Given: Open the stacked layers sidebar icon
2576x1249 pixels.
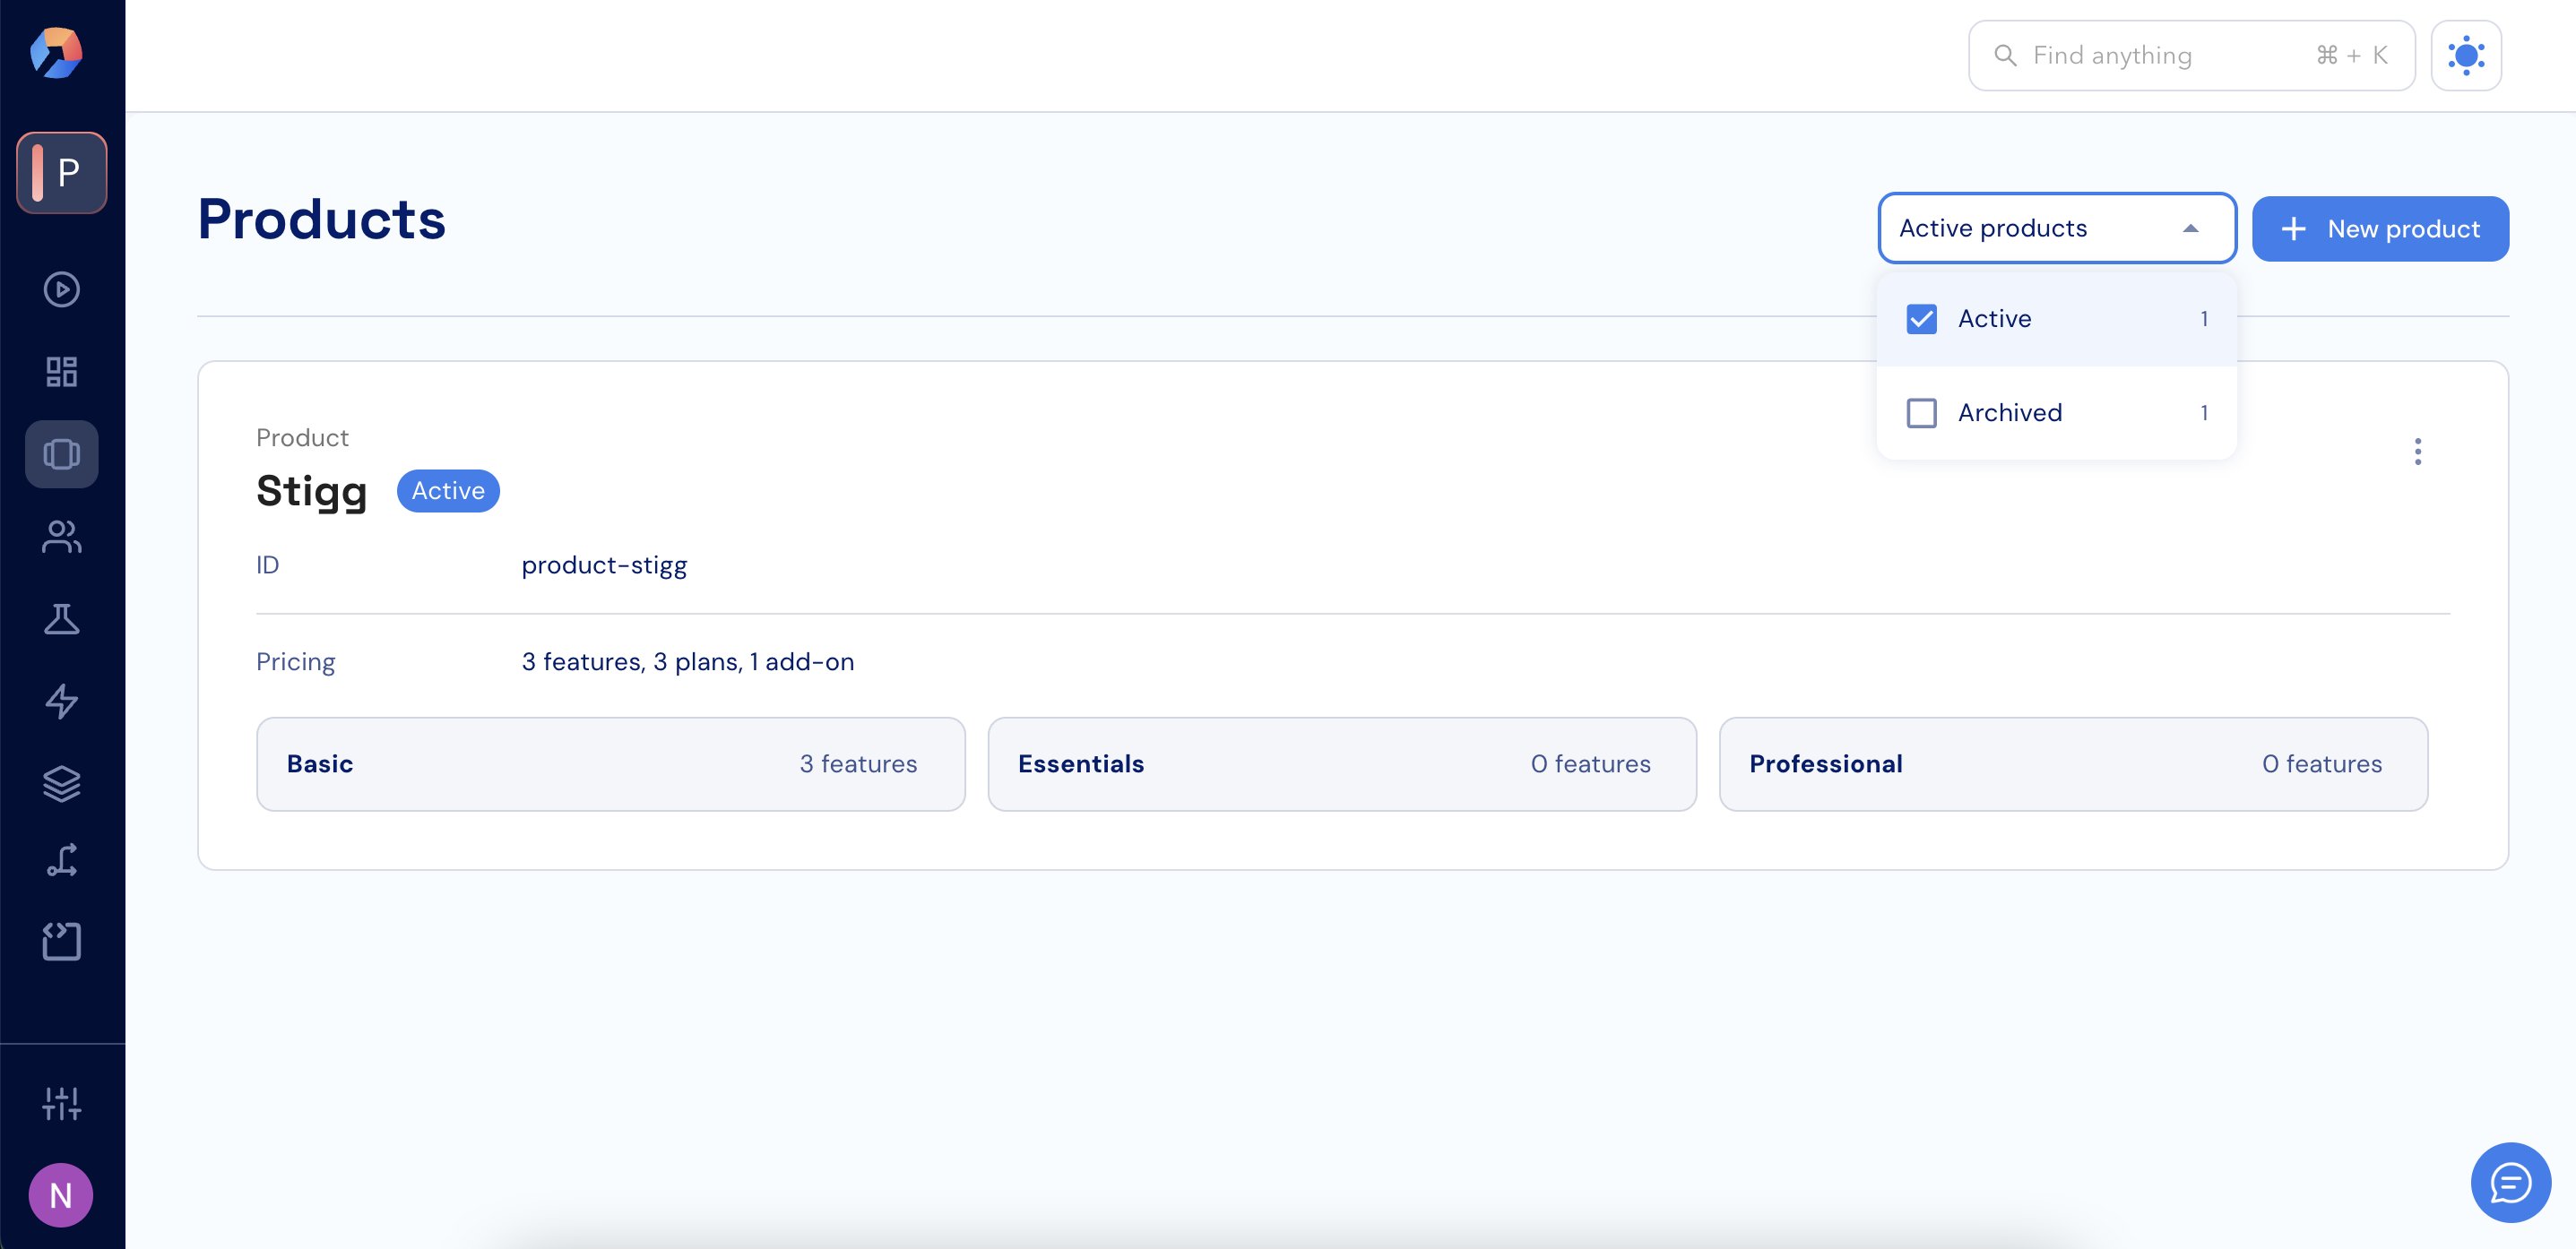Looking at the screenshot, I should click(61, 783).
